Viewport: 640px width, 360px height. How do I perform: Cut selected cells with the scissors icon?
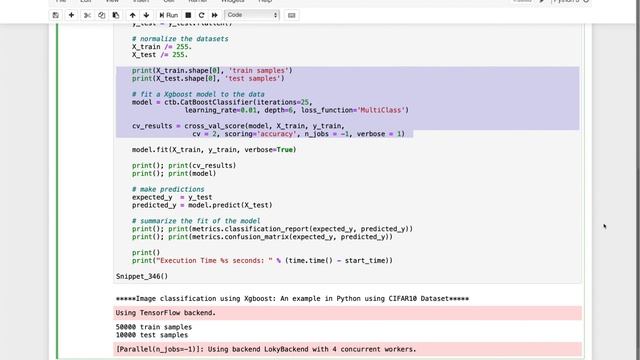click(x=87, y=15)
